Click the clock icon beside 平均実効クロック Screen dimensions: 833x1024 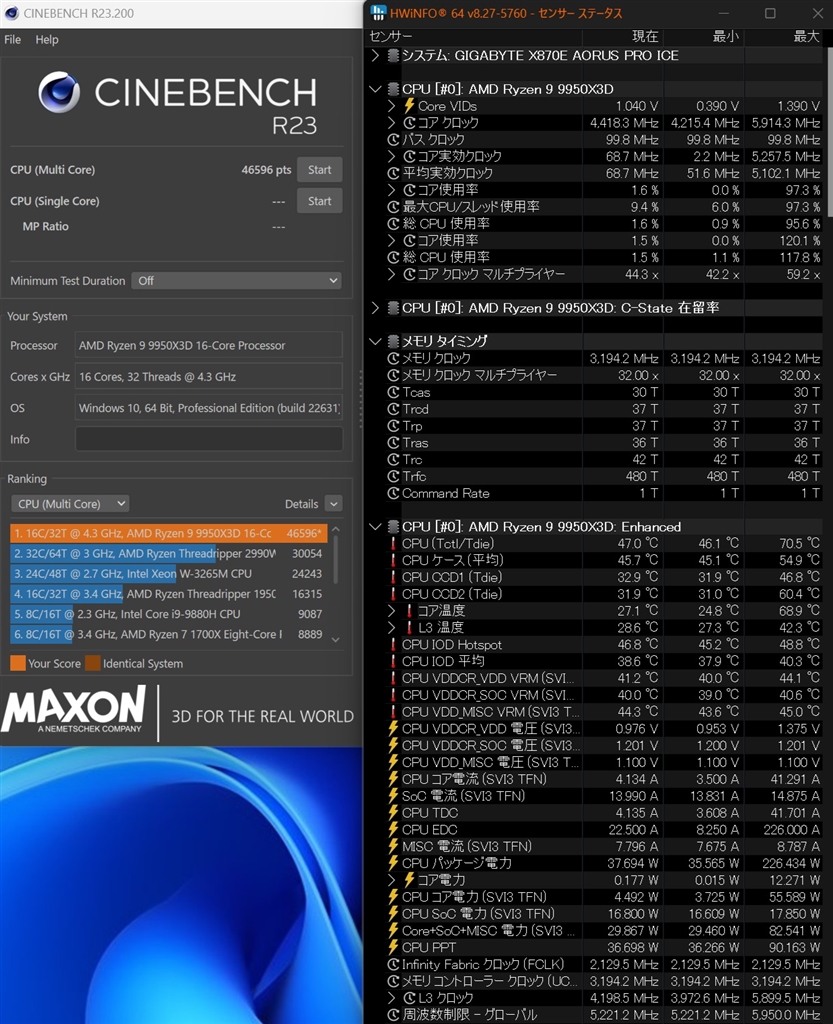click(393, 173)
